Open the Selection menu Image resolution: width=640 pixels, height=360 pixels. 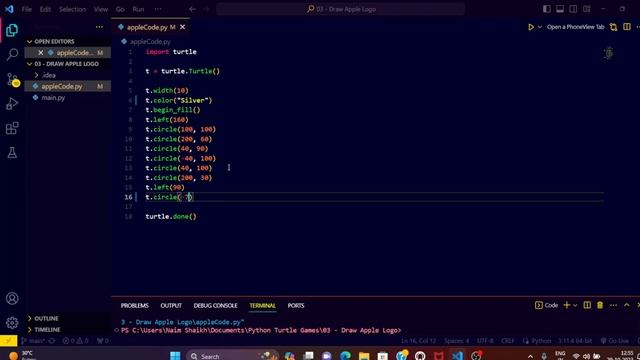point(72,9)
